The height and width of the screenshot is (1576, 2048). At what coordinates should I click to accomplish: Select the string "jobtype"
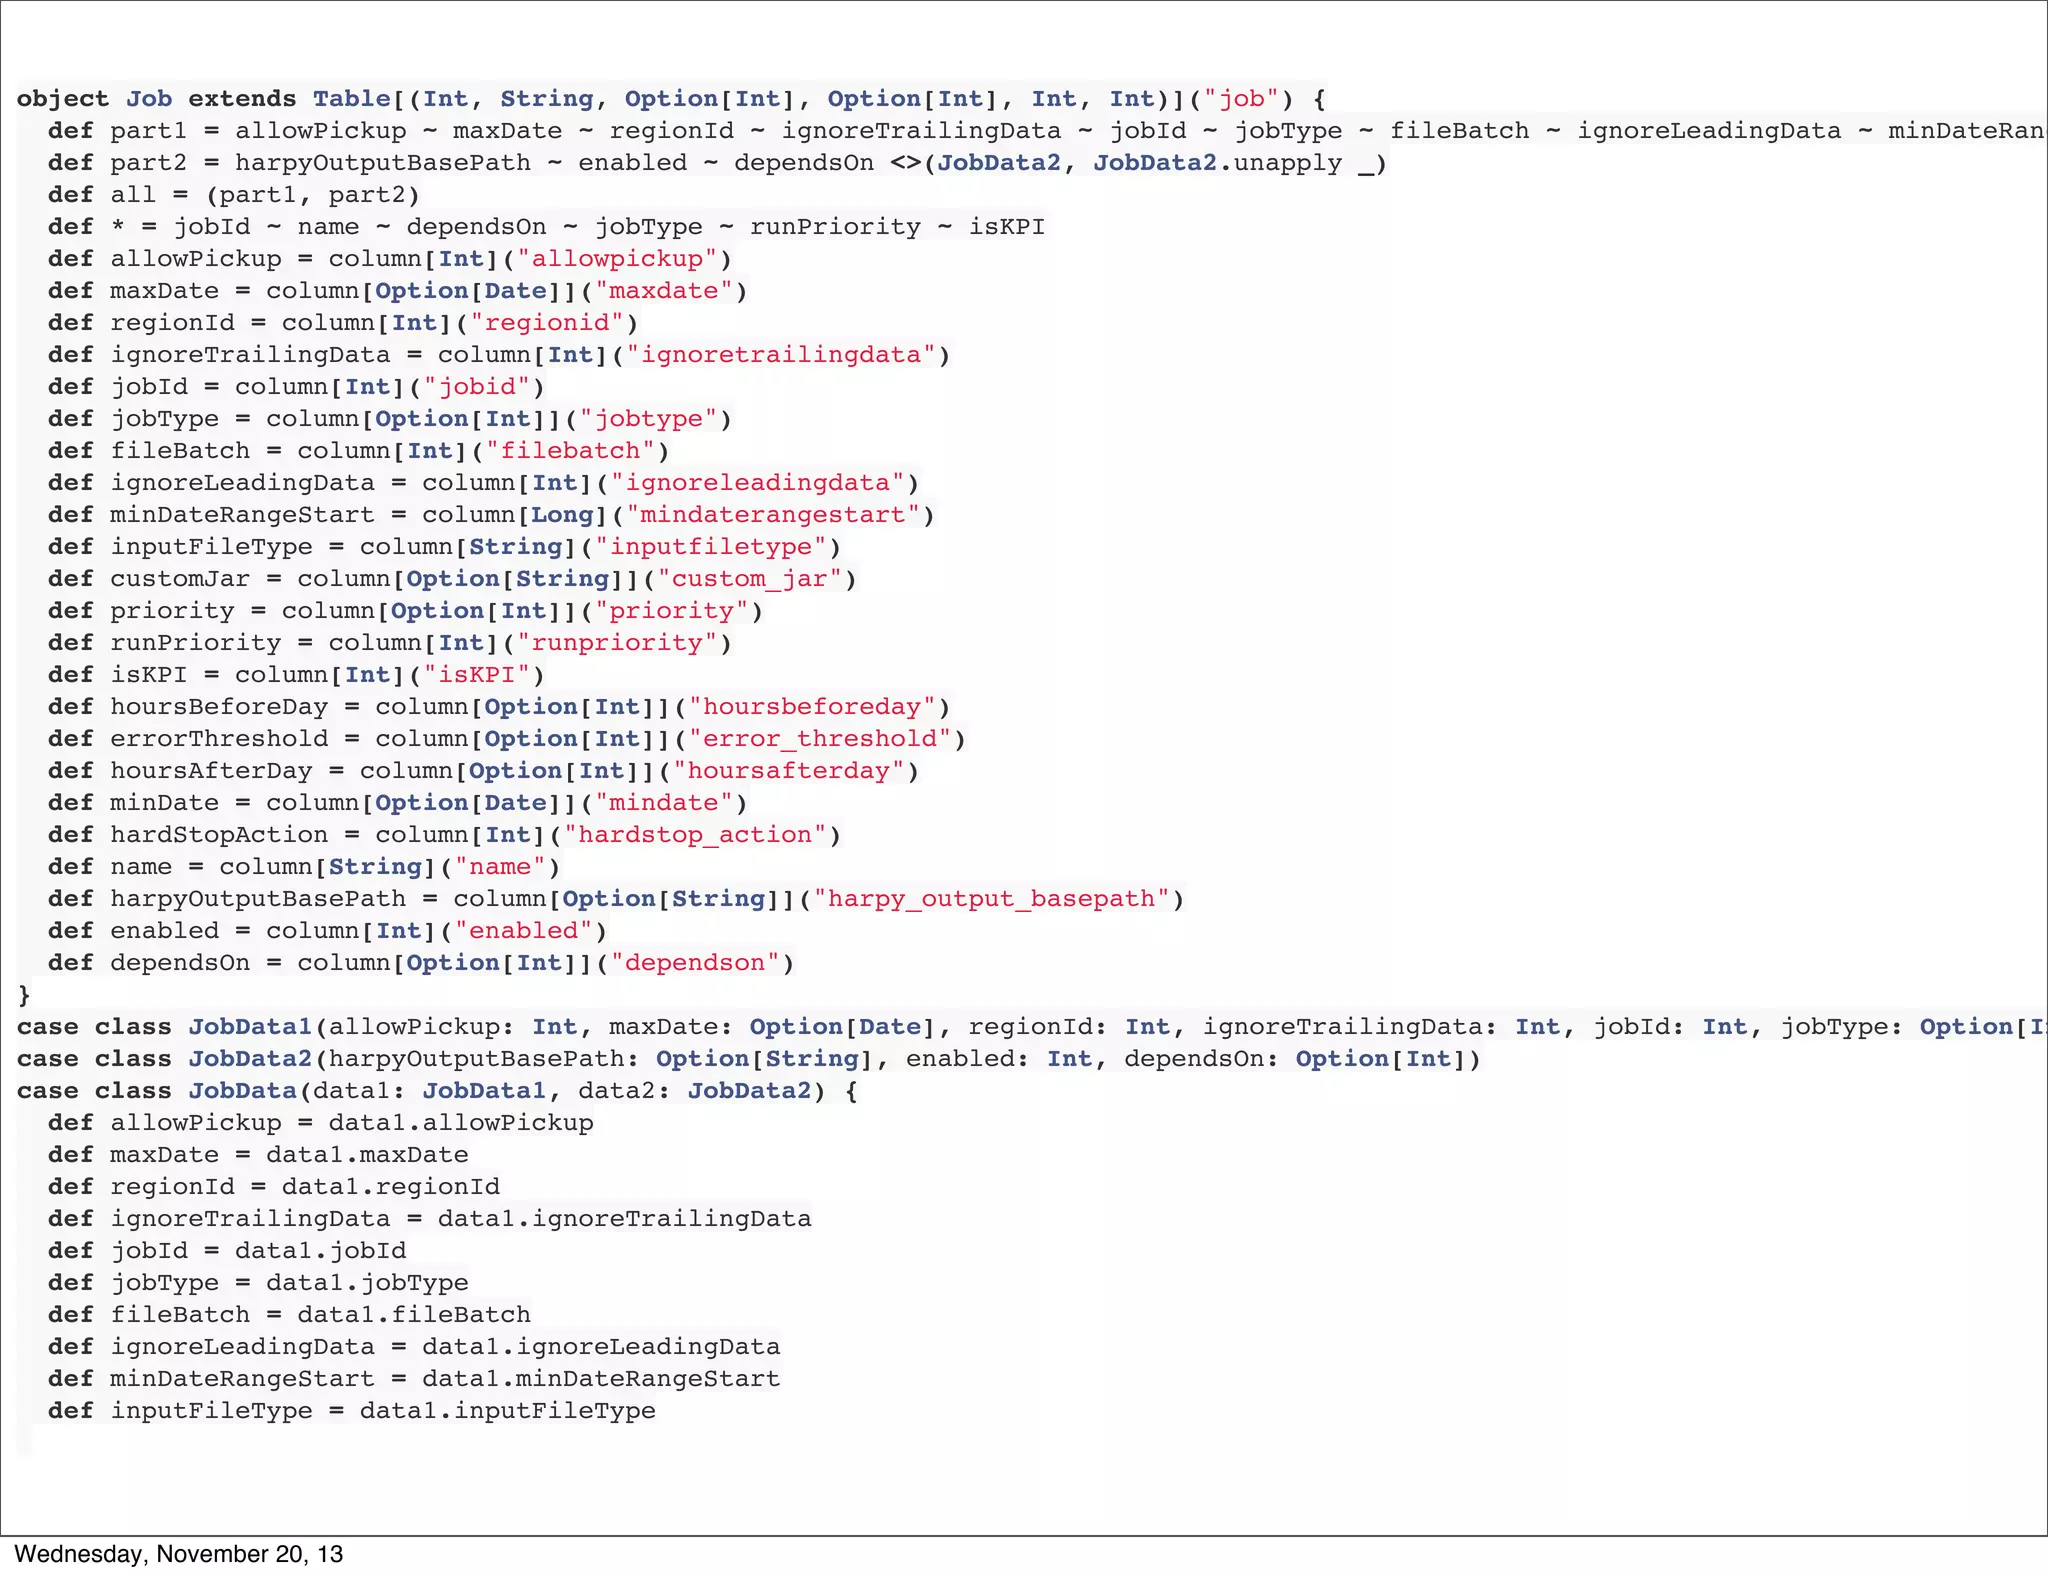[x=648, y=419]
